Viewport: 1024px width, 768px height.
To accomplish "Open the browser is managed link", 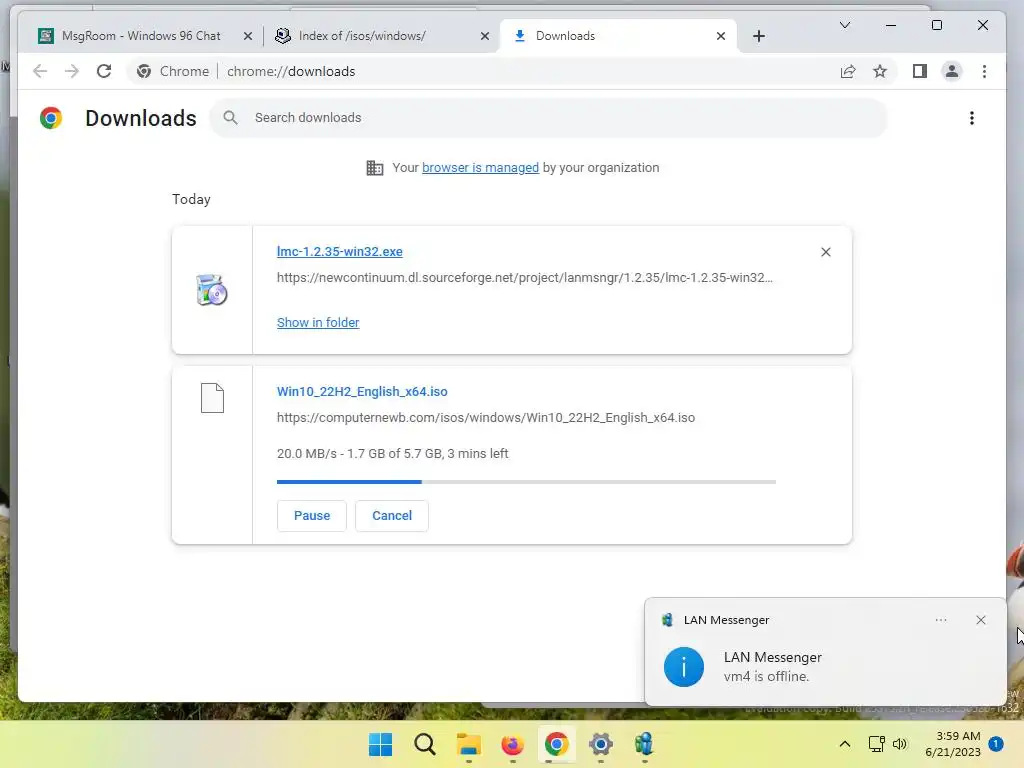I will pyautogui.click(x=480, y=168).
